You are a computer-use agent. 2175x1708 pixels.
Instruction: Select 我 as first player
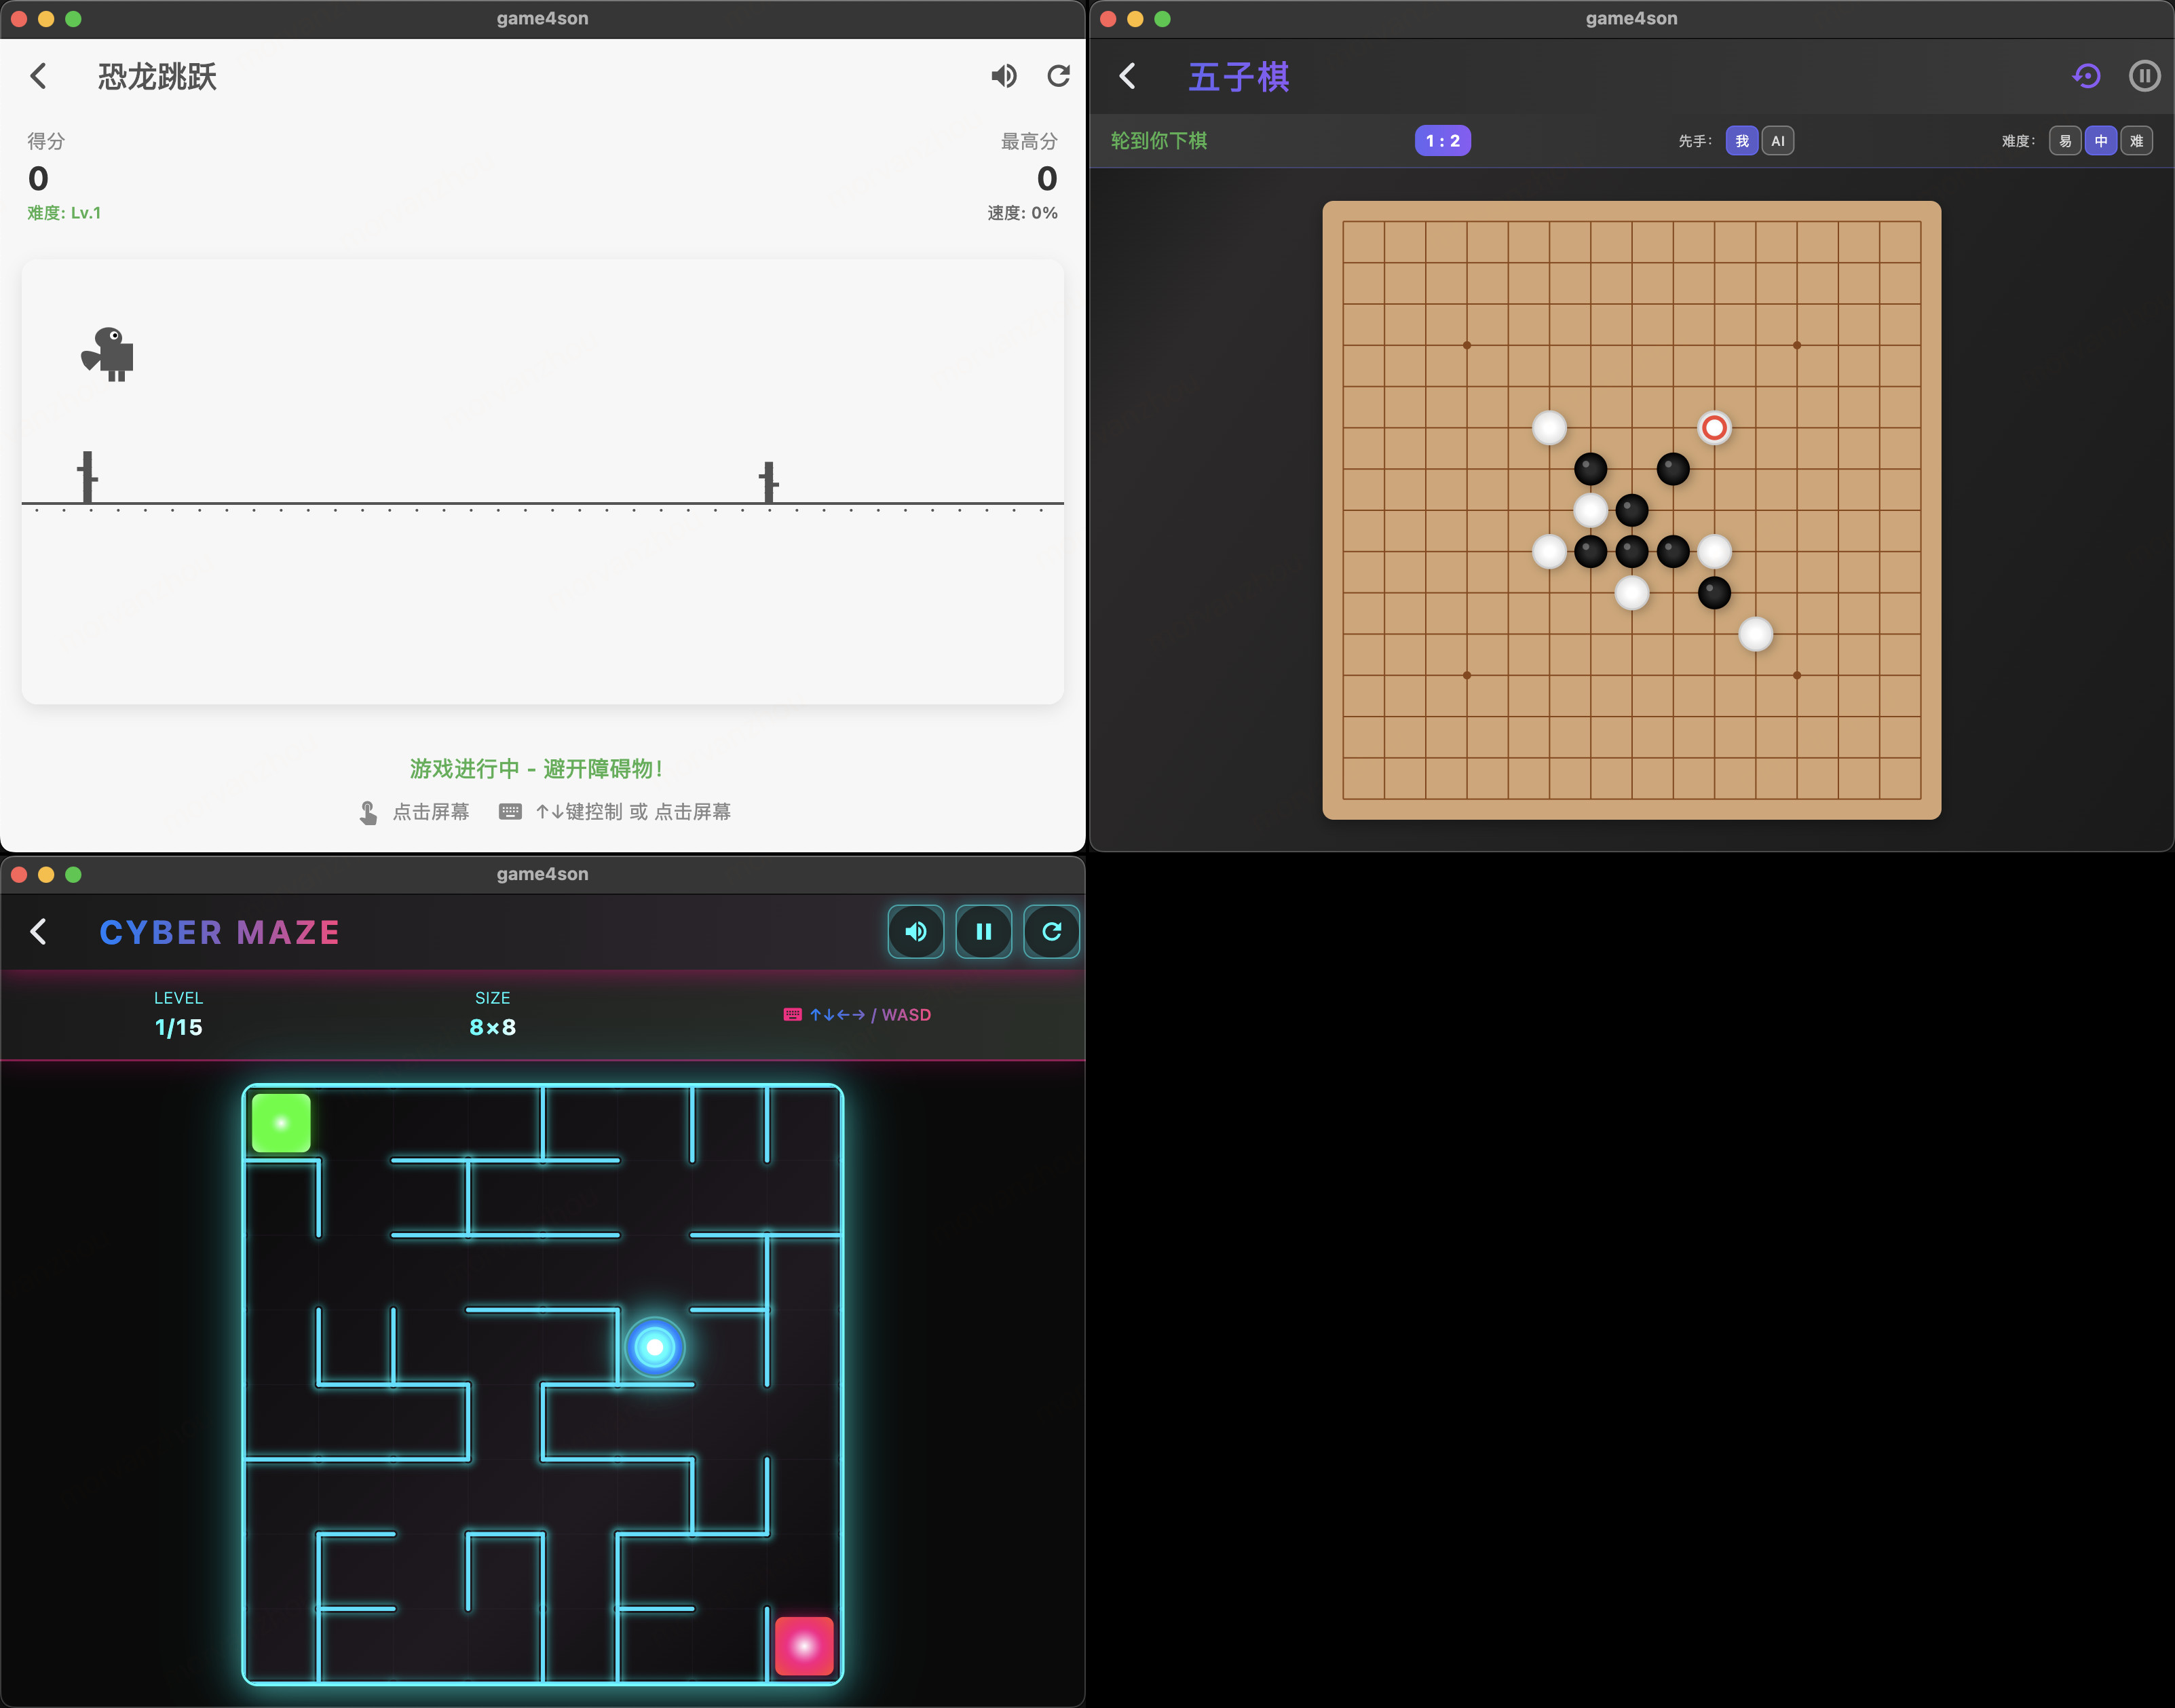1742,141
